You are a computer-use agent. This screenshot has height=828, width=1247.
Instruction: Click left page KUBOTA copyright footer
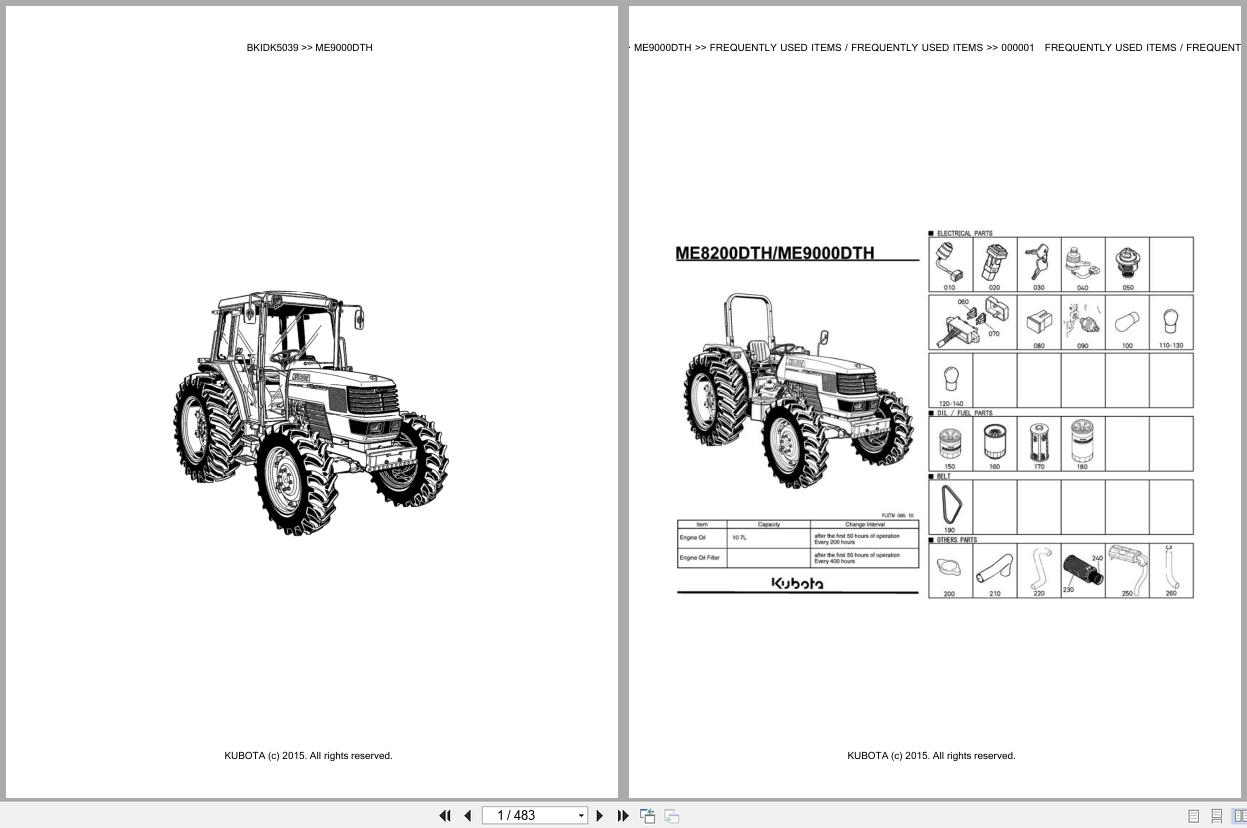[x=308, y=756]
